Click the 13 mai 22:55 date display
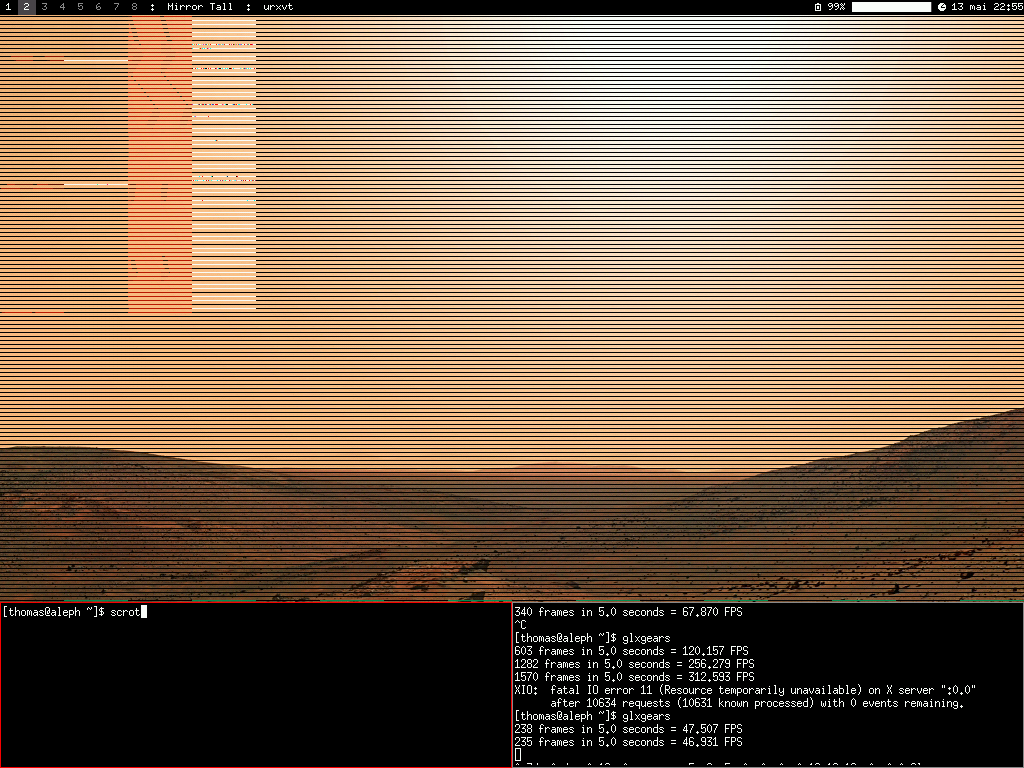1024x768 pixels. coord(985,7)
